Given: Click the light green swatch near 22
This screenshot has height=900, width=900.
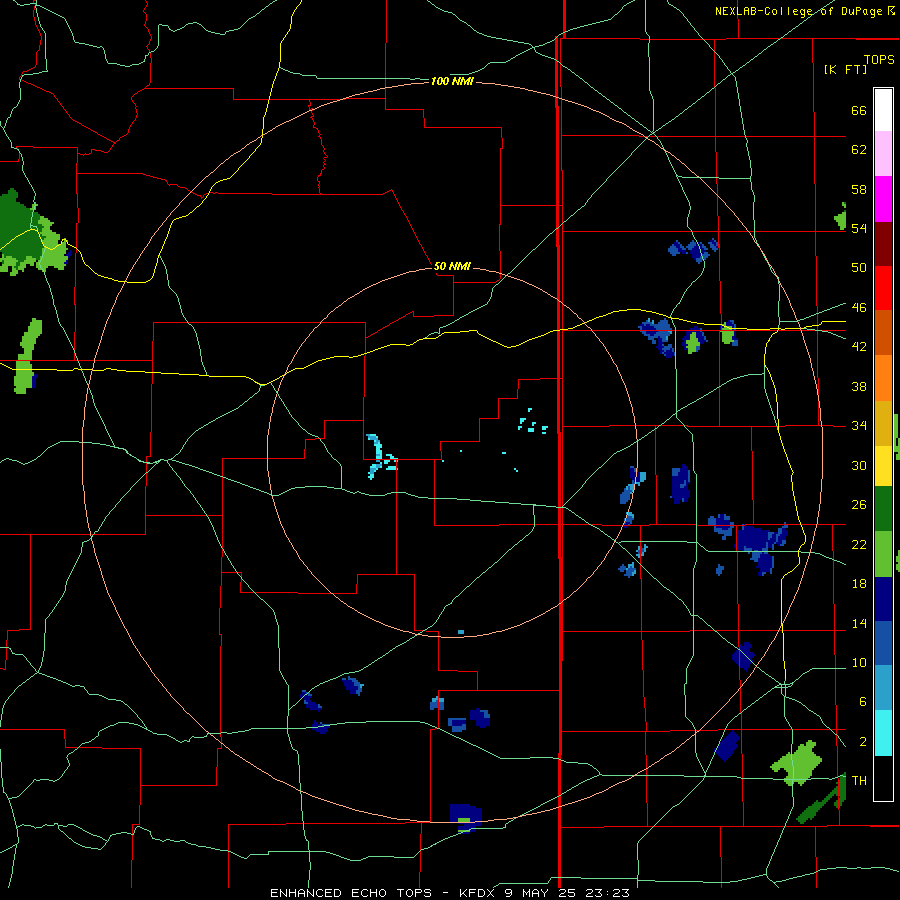Looking at the screenshot, I should tap(883, 554).
